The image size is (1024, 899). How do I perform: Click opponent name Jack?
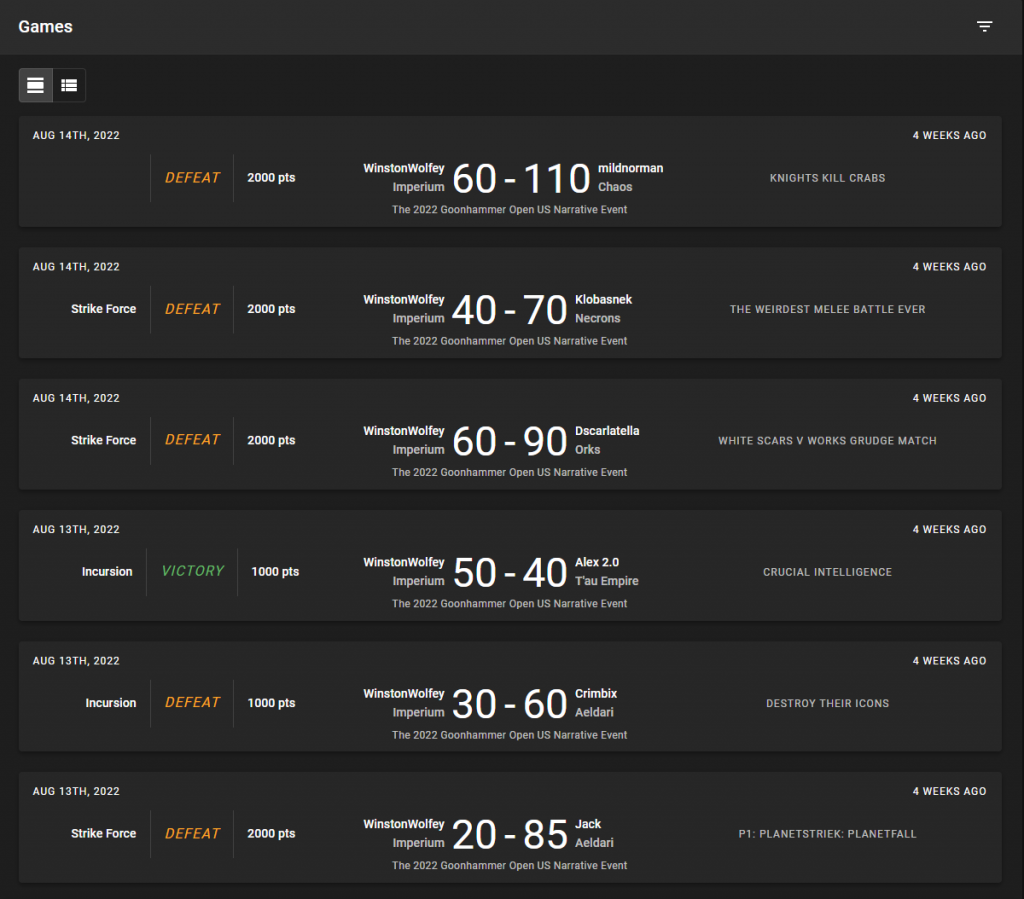pyautogui.click(x=588, y=824)
